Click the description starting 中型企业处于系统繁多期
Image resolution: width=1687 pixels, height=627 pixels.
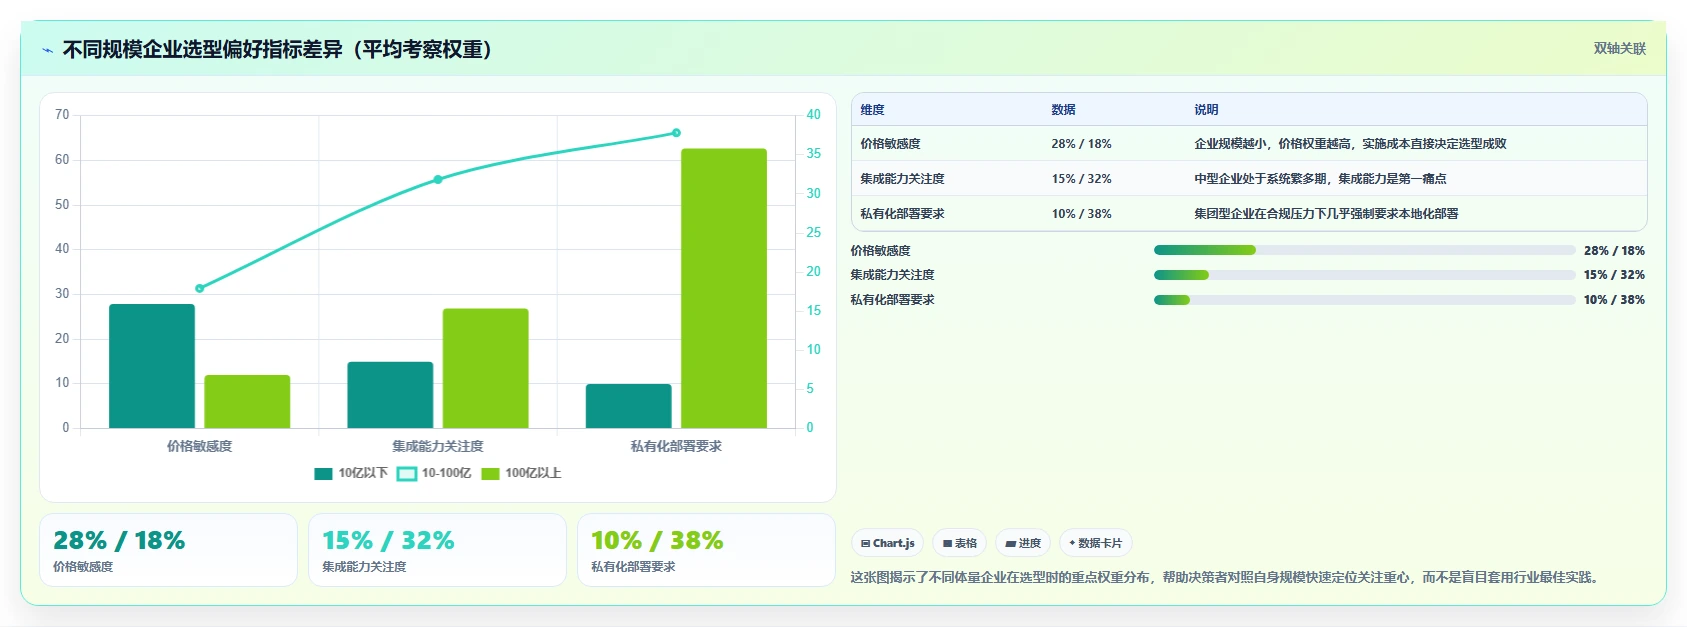pos(1320,179)
